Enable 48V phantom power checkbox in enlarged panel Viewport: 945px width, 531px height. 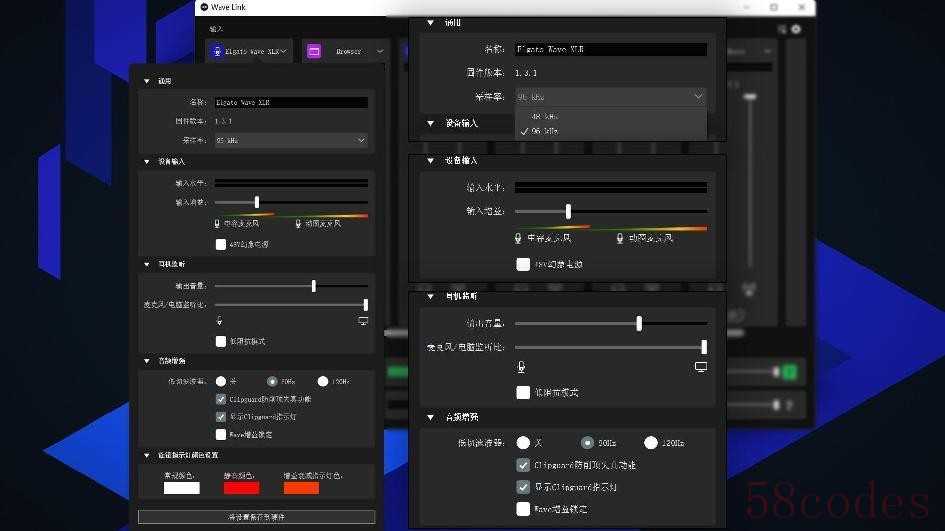pos(523,265)
